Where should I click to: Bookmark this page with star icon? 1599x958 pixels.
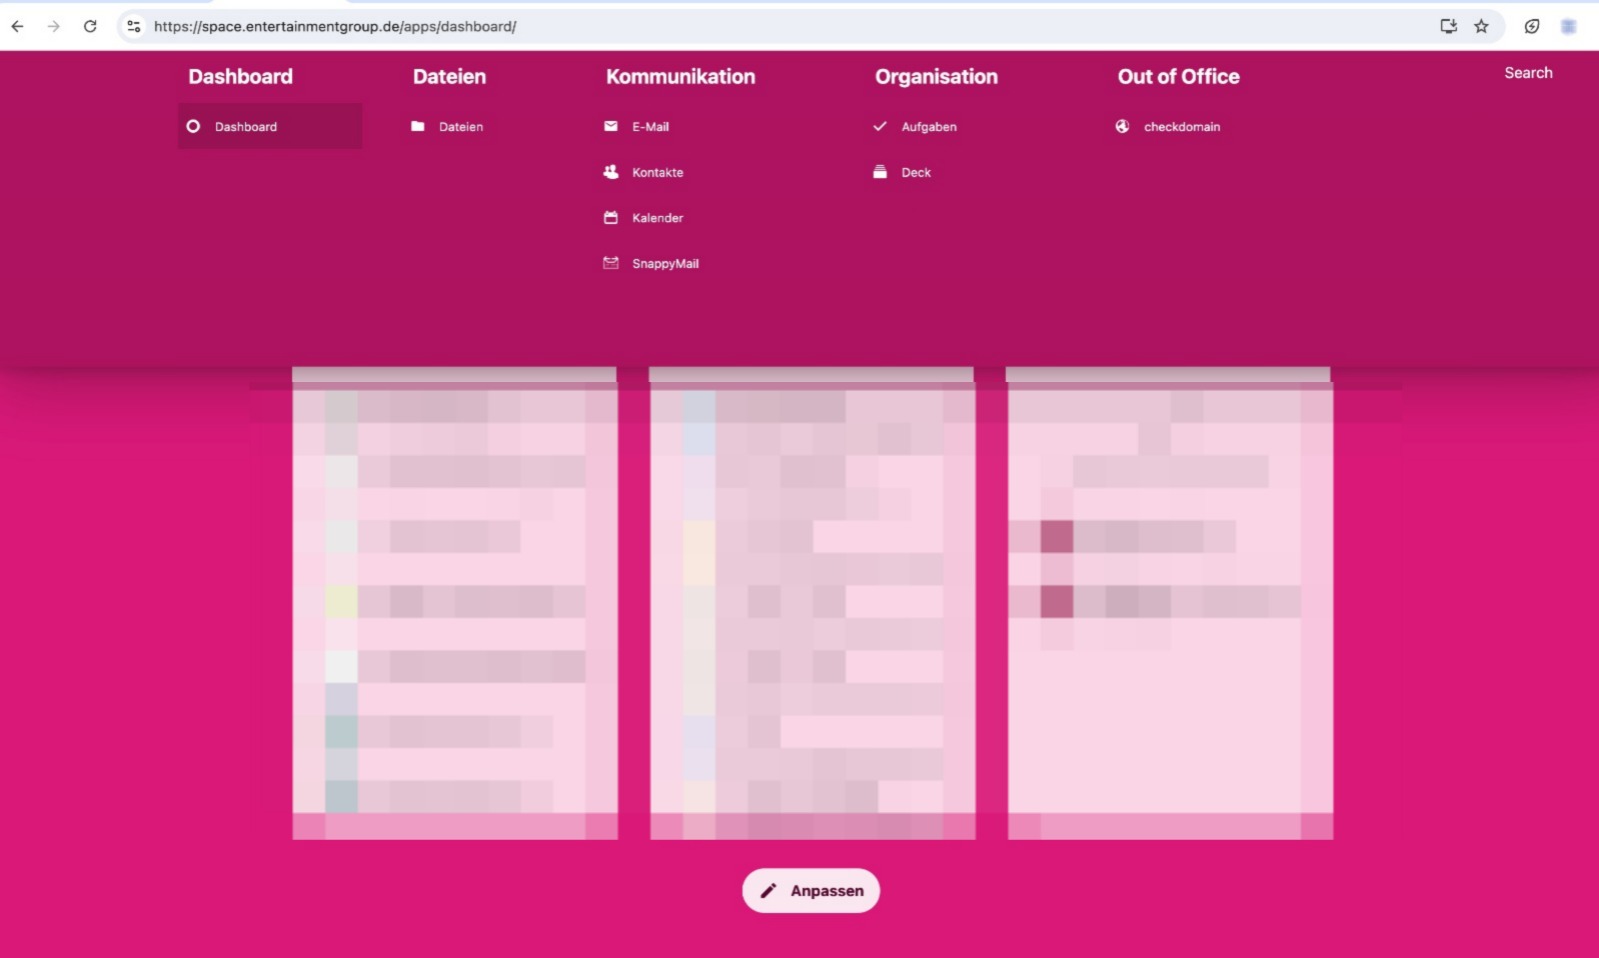tap(1481, 26)
